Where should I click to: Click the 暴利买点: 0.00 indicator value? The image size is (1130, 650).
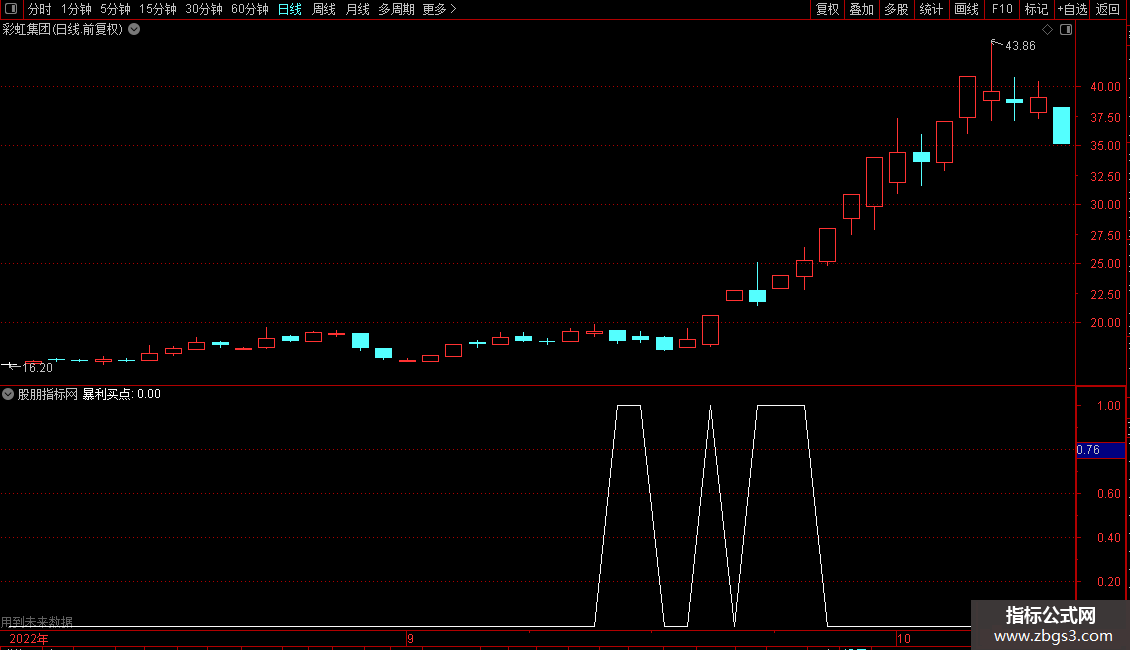pos(121,394)
